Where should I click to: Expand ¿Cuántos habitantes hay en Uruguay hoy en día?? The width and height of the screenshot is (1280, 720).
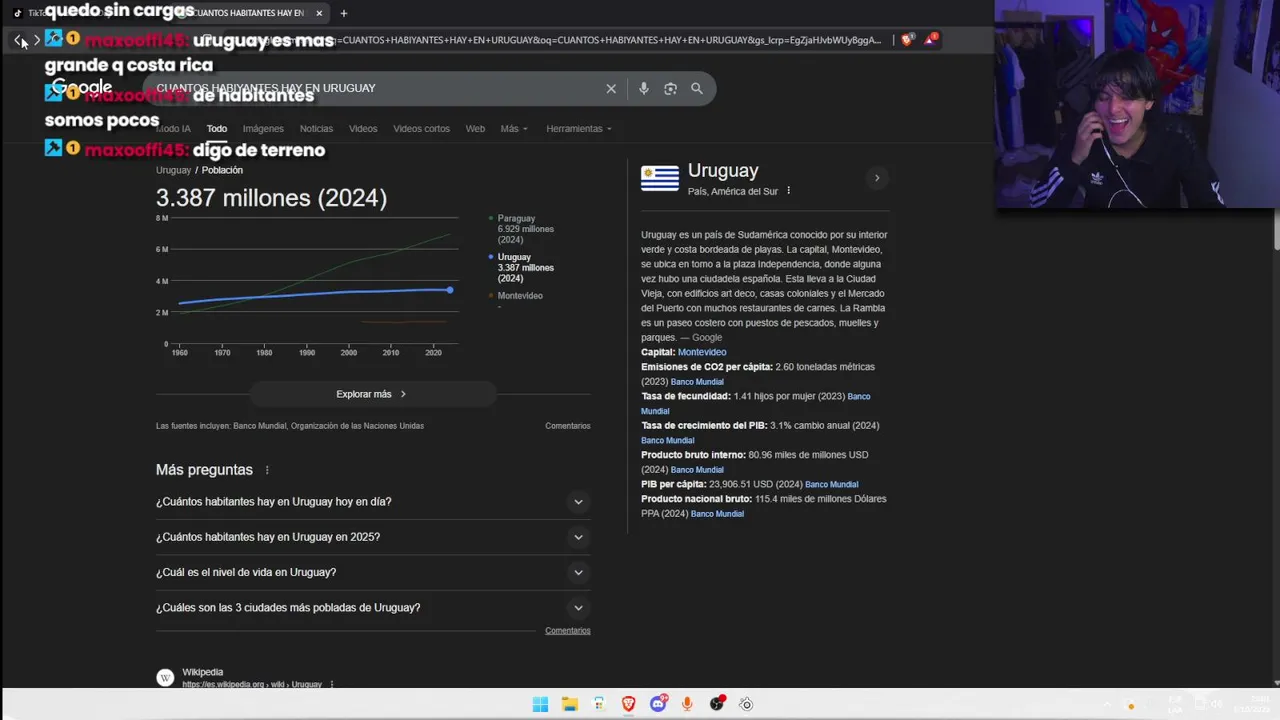[373, 502]
